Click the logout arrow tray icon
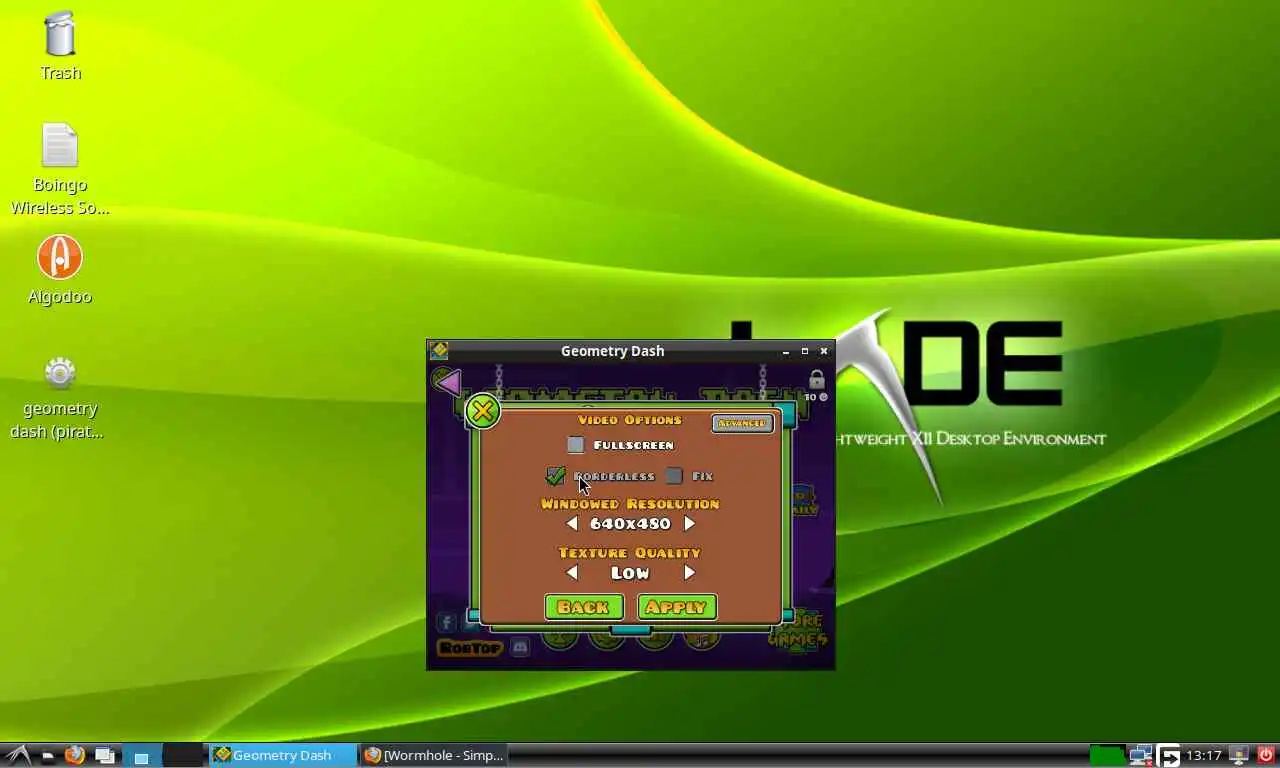1280x768 pixels. point(1169,756)
